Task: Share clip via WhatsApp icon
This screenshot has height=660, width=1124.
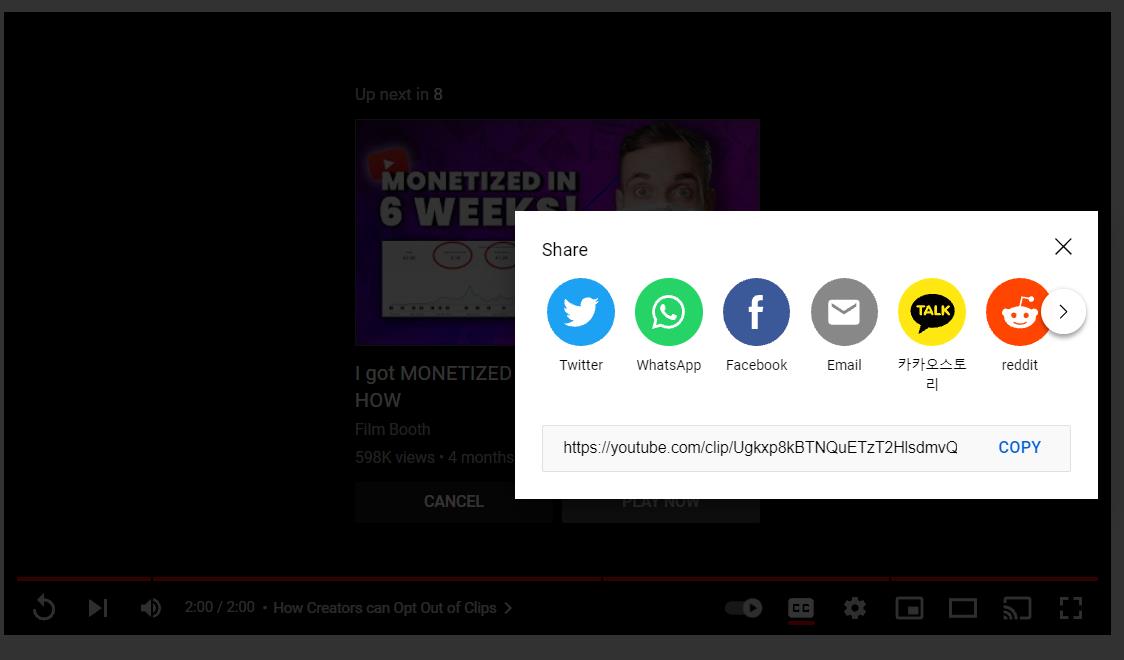Action: 668,312
